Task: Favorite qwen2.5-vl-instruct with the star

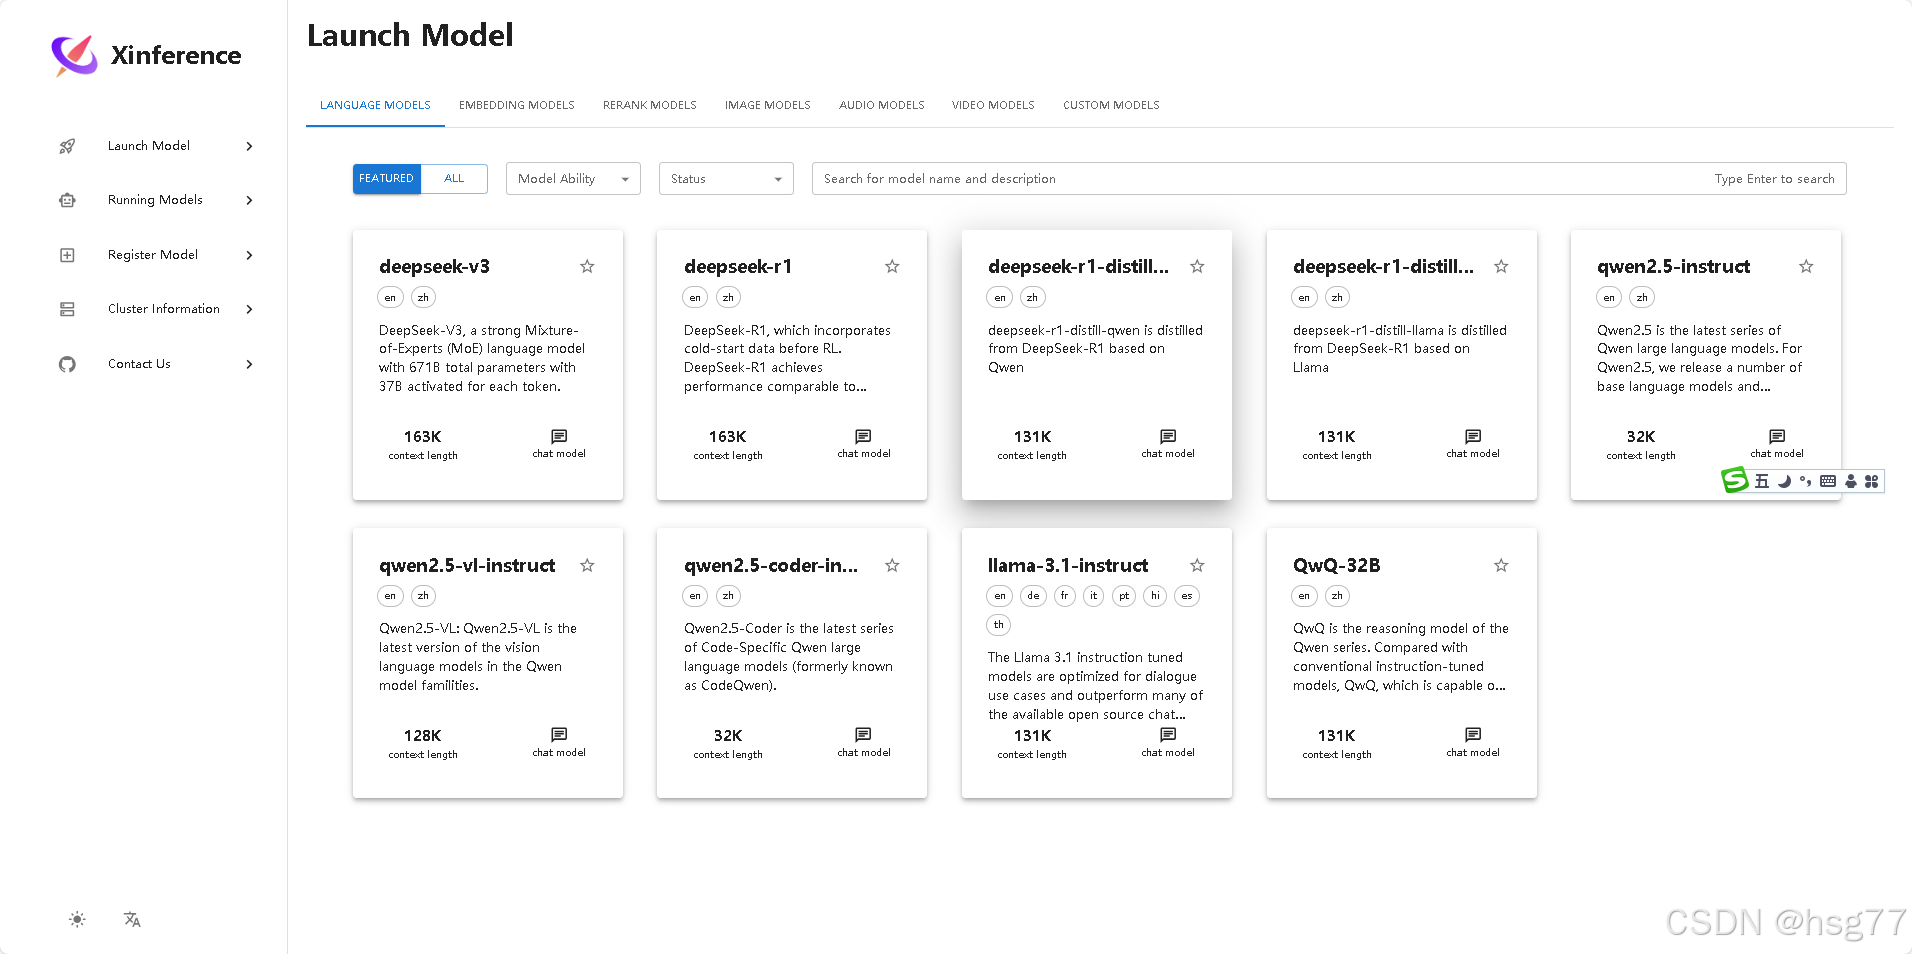Action: (587, 565)
